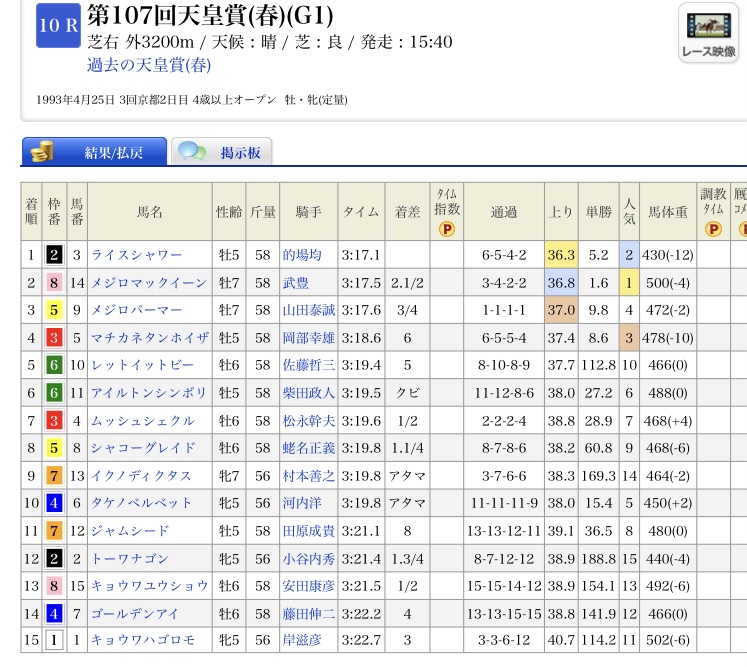Switch to the 結果/払戻 tab
747x667 pixels.
point(94,152)
